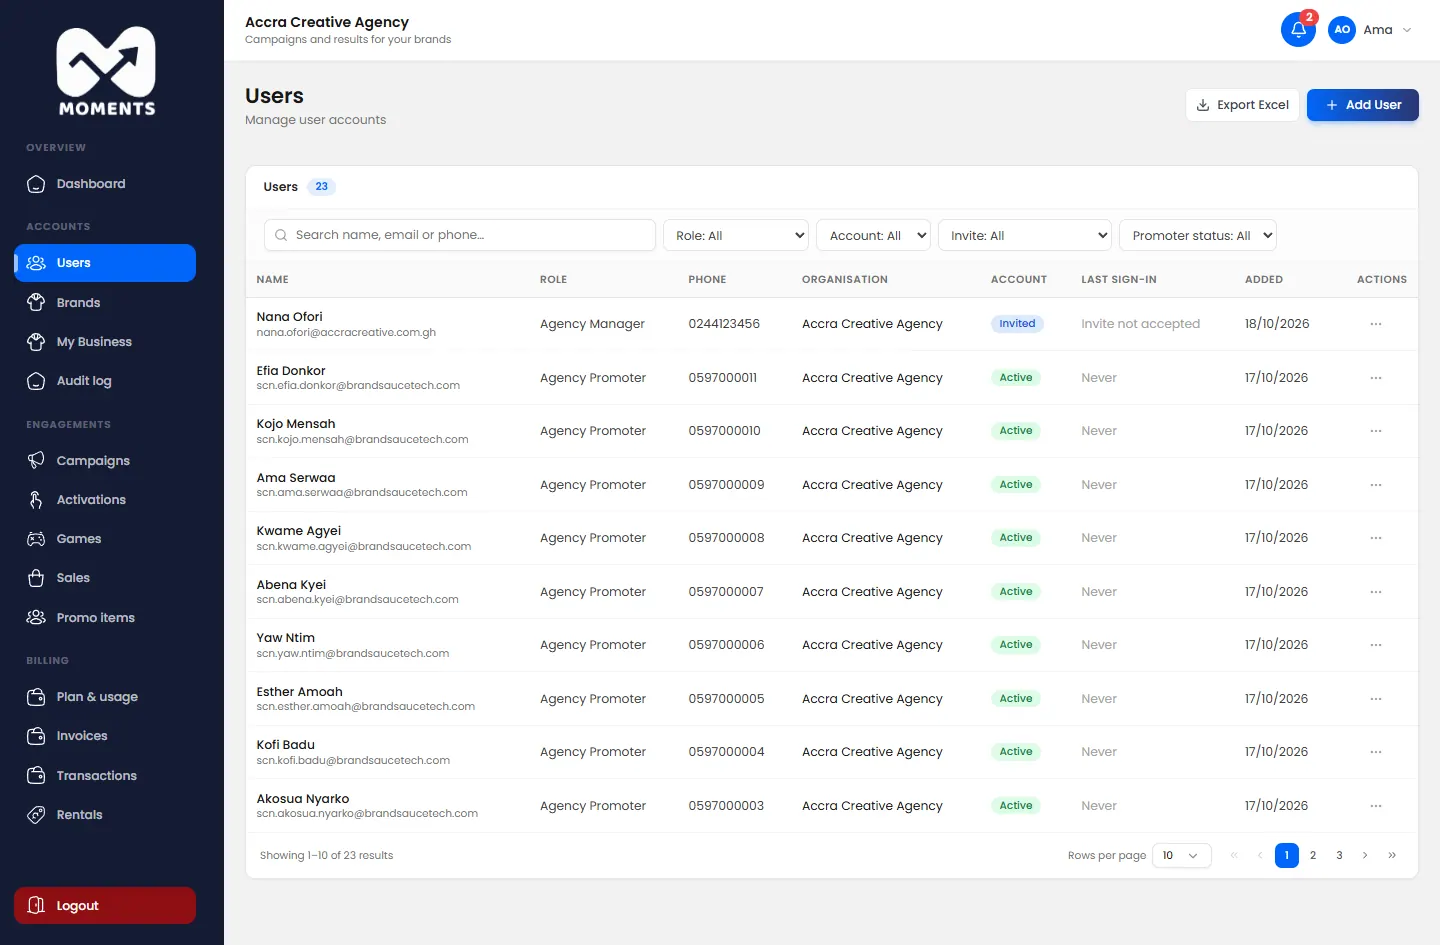Sort by the Last Sign-In column header

(1119, 280)
